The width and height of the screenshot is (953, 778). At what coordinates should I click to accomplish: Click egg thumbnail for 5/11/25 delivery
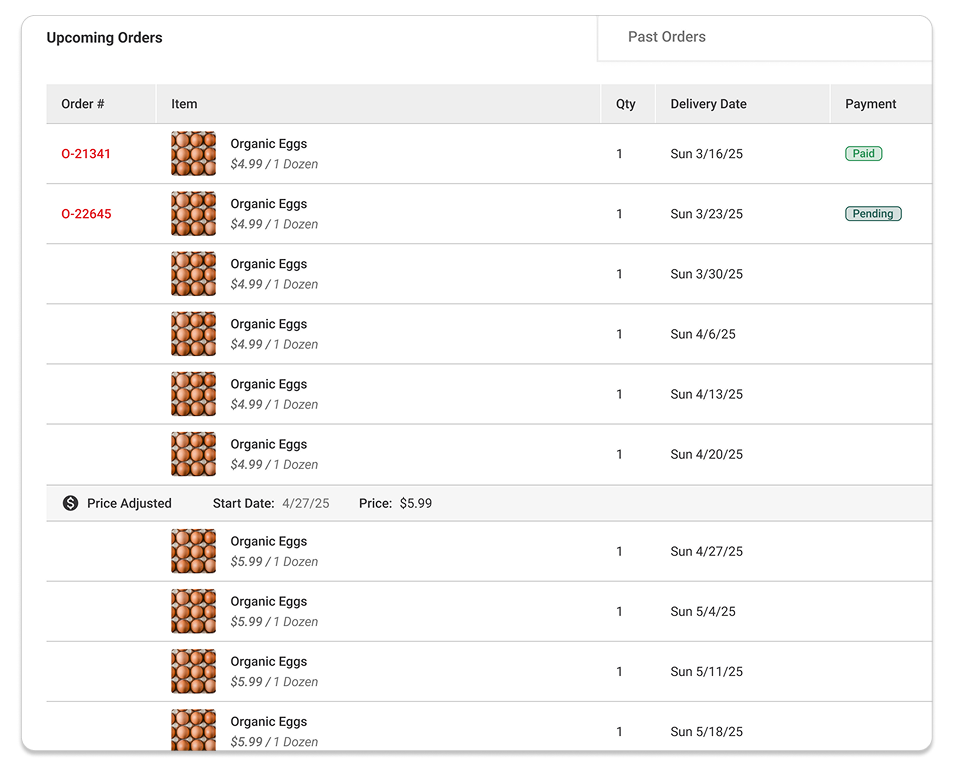[193, 672]
